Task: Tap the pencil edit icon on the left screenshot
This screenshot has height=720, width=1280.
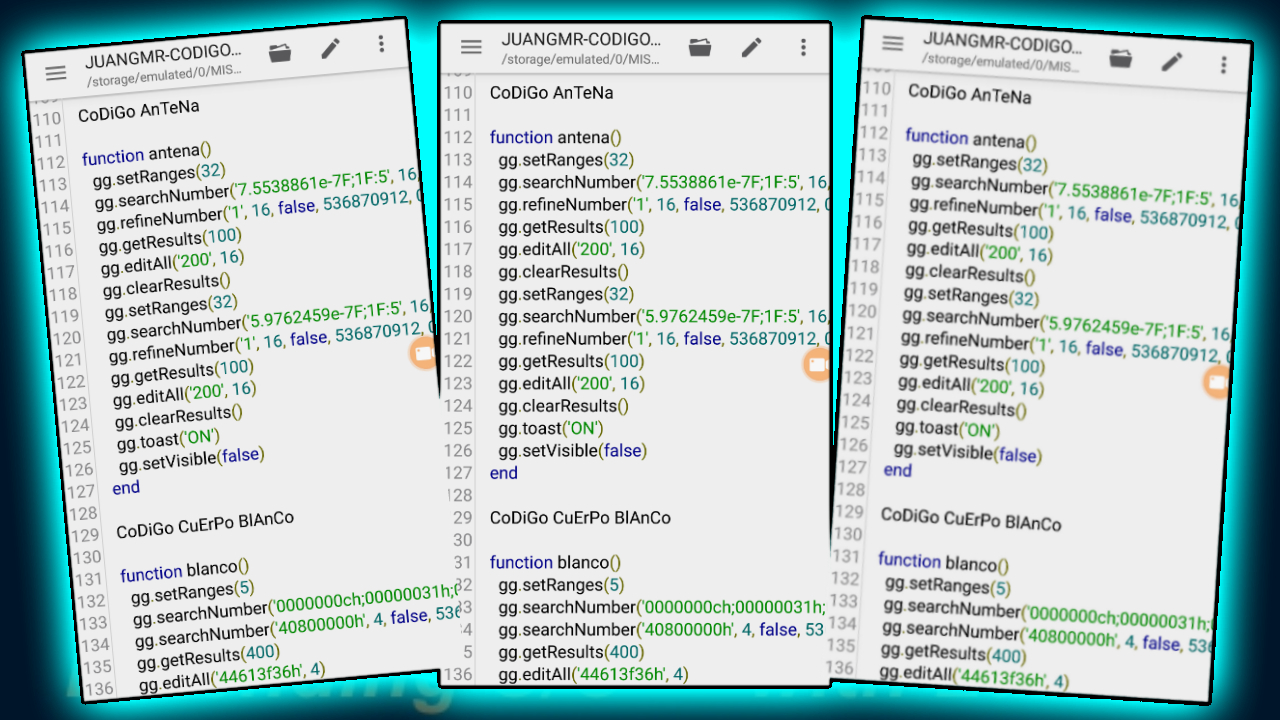Action: click(x=330, y=50)
